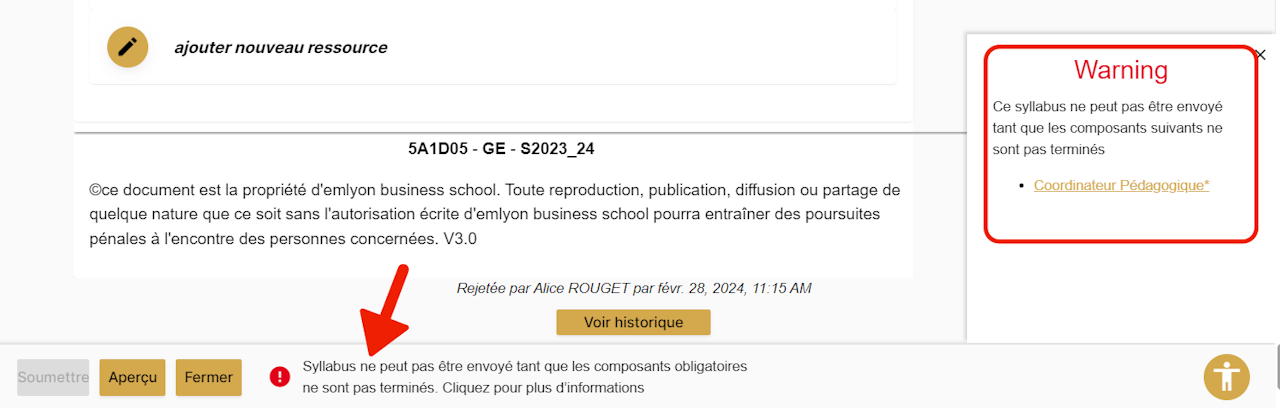Click the V3.0 version text
1280x408 pixels.
460,240
